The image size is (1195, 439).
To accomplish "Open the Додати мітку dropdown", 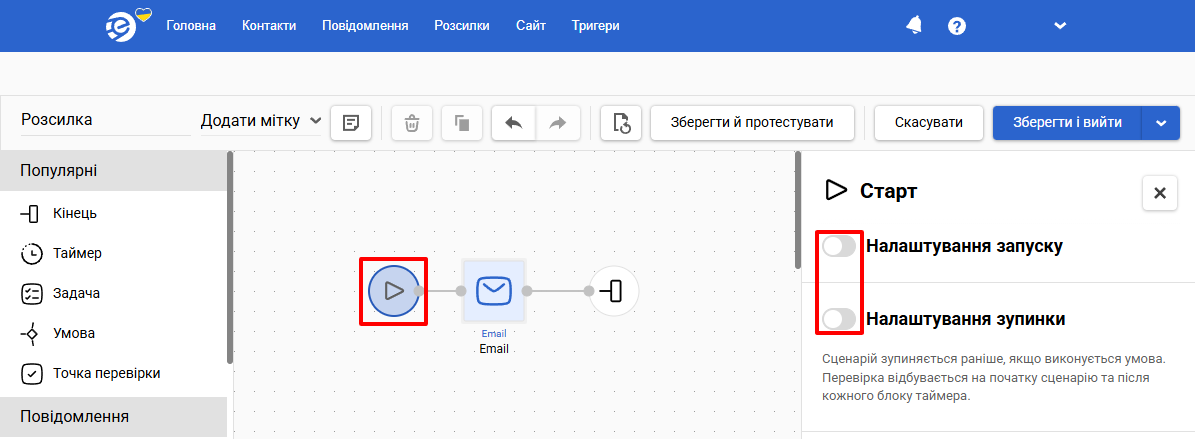I will (261, 120).
